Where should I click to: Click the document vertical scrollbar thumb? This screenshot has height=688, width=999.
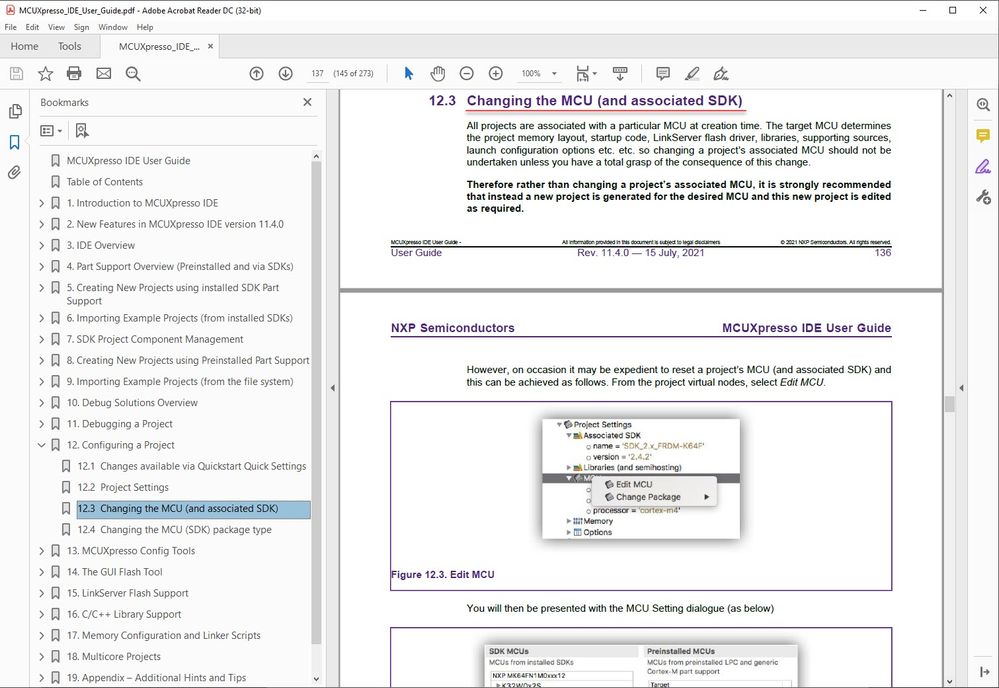click(949, 404)
